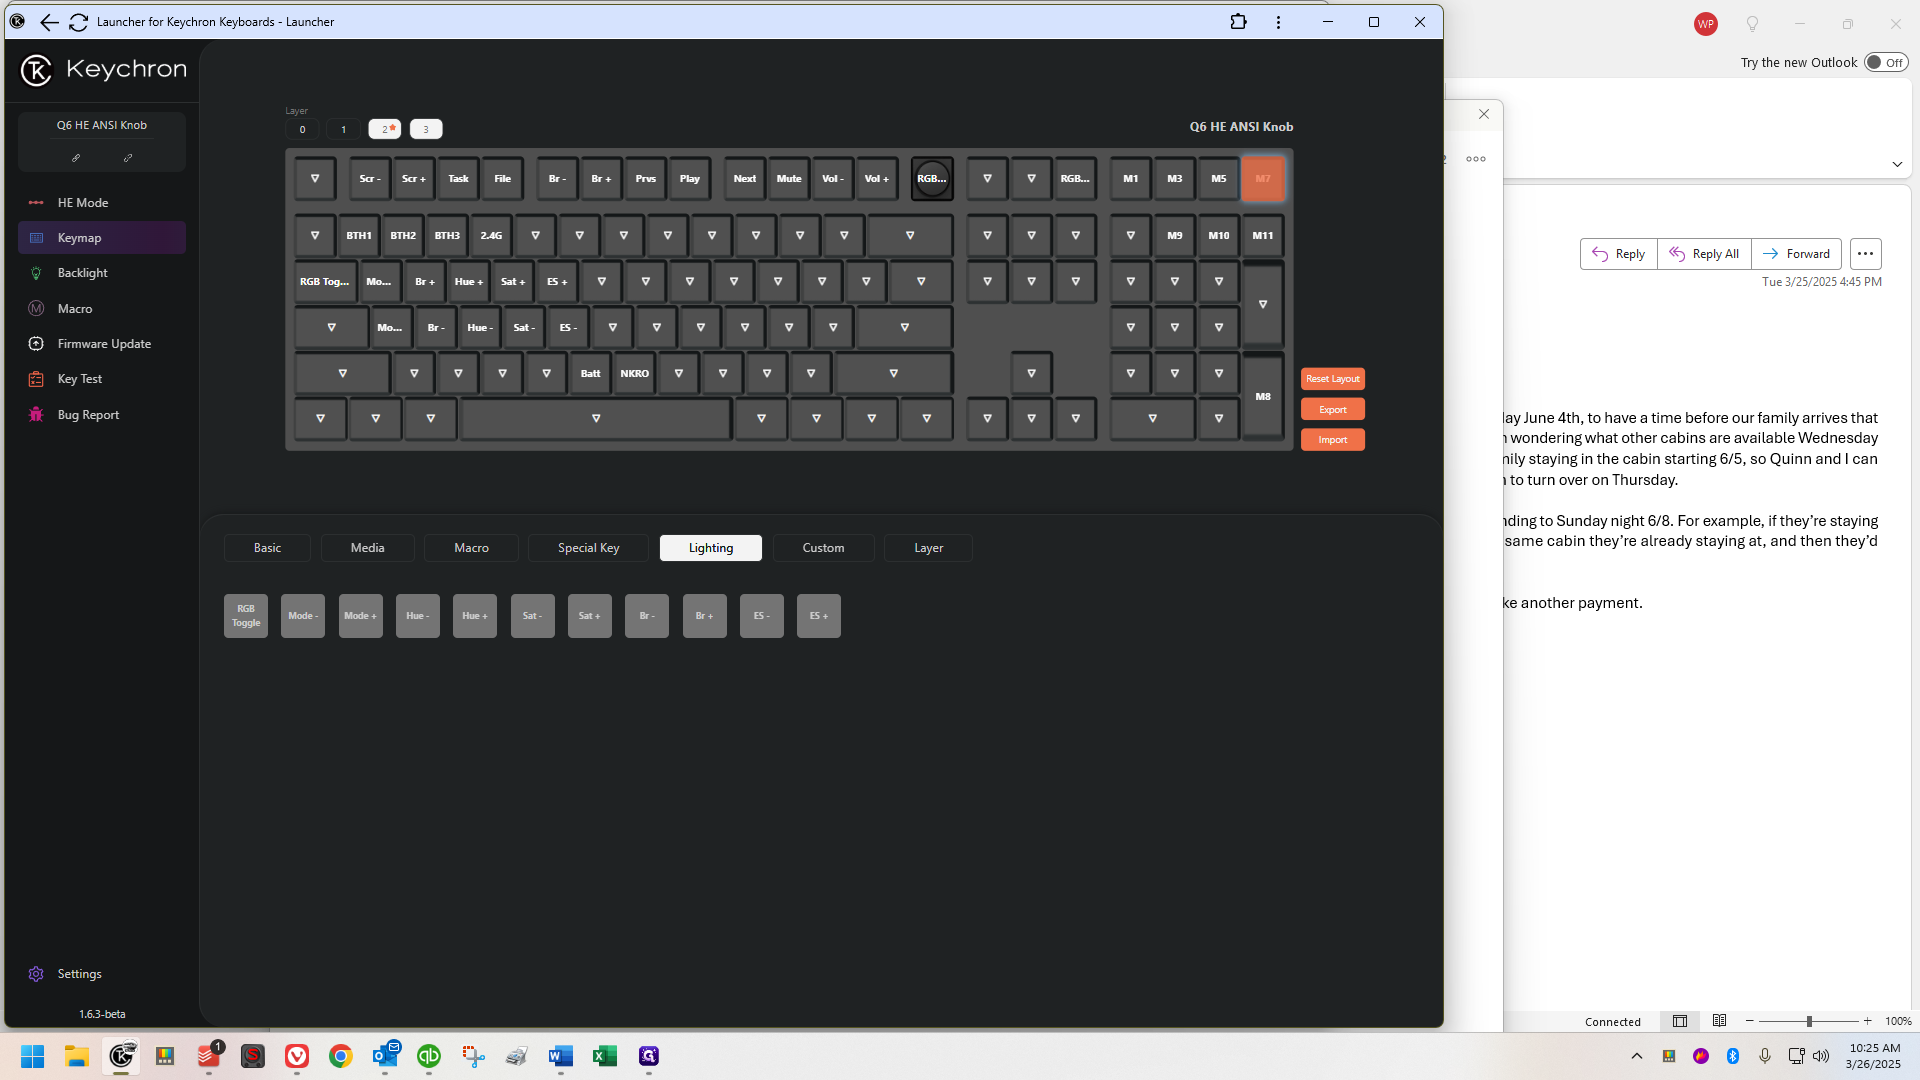Select the Mute key on the keyboard
1920x1080 pixels.
pos(789,179)
